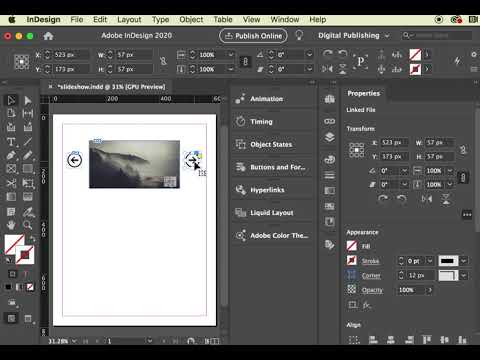This screenshot has height=360, width=480.
Task: Click the Fill swatch in Appearance
Action: point(352,246)
